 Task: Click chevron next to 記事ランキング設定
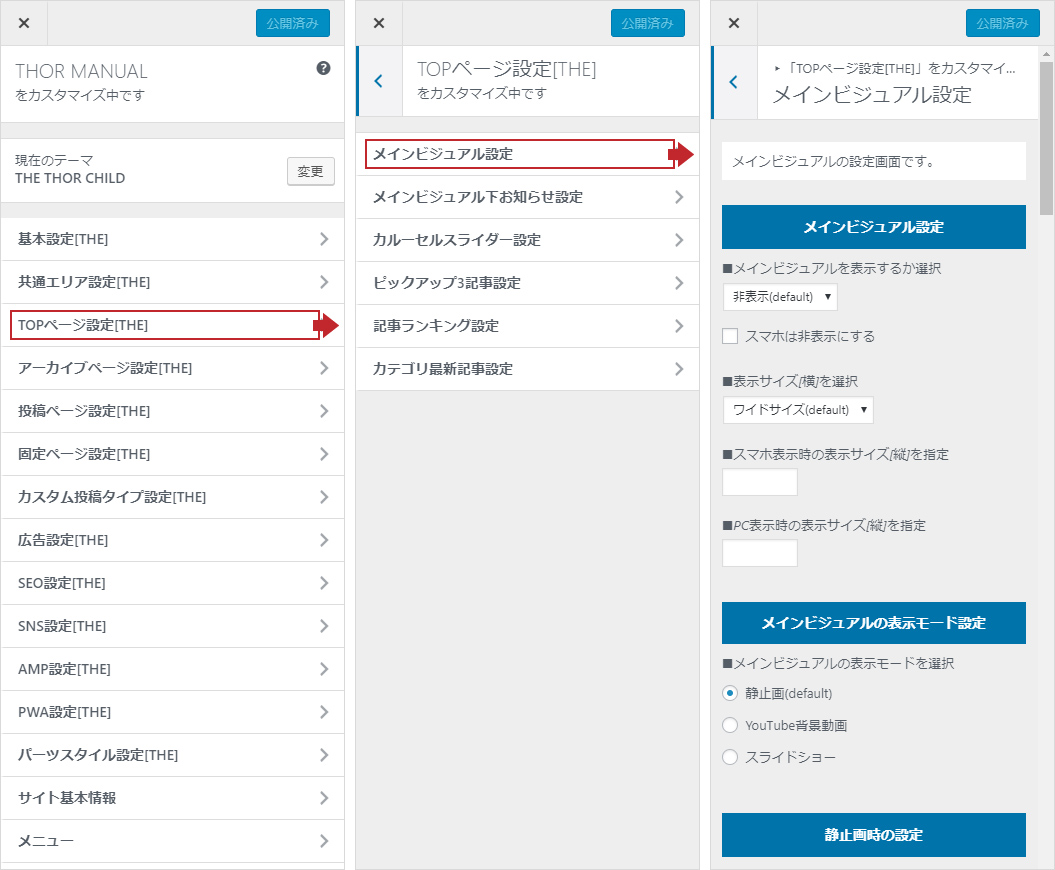(x=679, y=326)
